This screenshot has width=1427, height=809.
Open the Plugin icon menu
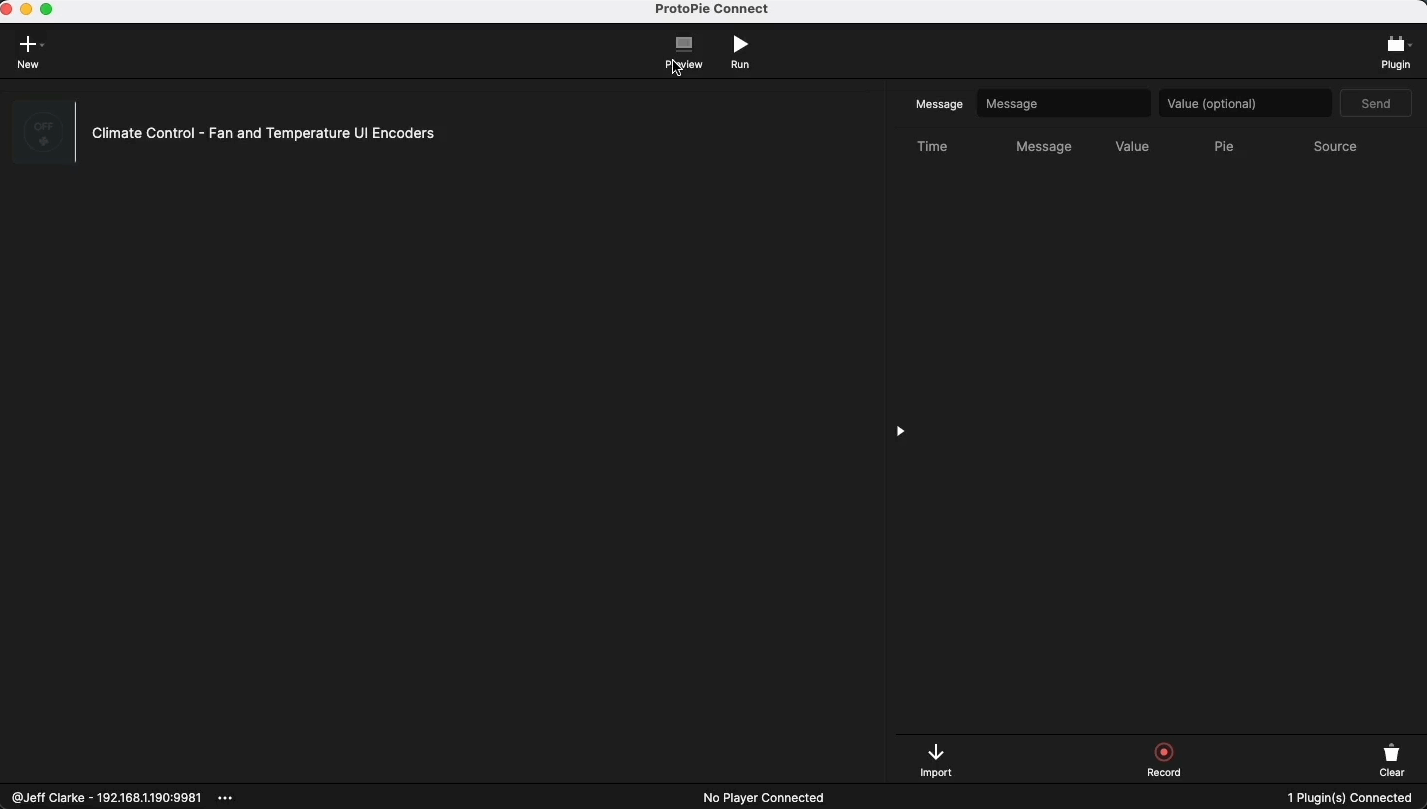click(1395, 44)
